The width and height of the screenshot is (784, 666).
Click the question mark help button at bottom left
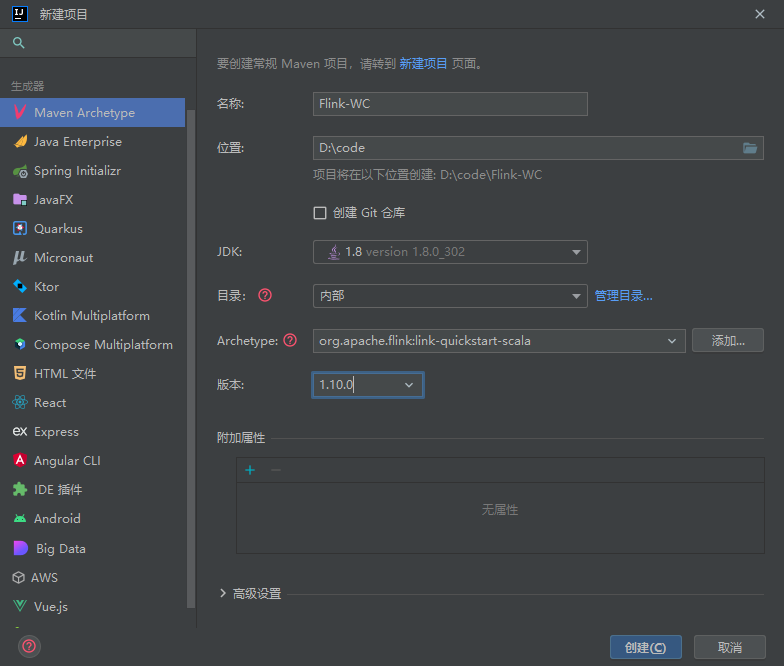(30, 646)
